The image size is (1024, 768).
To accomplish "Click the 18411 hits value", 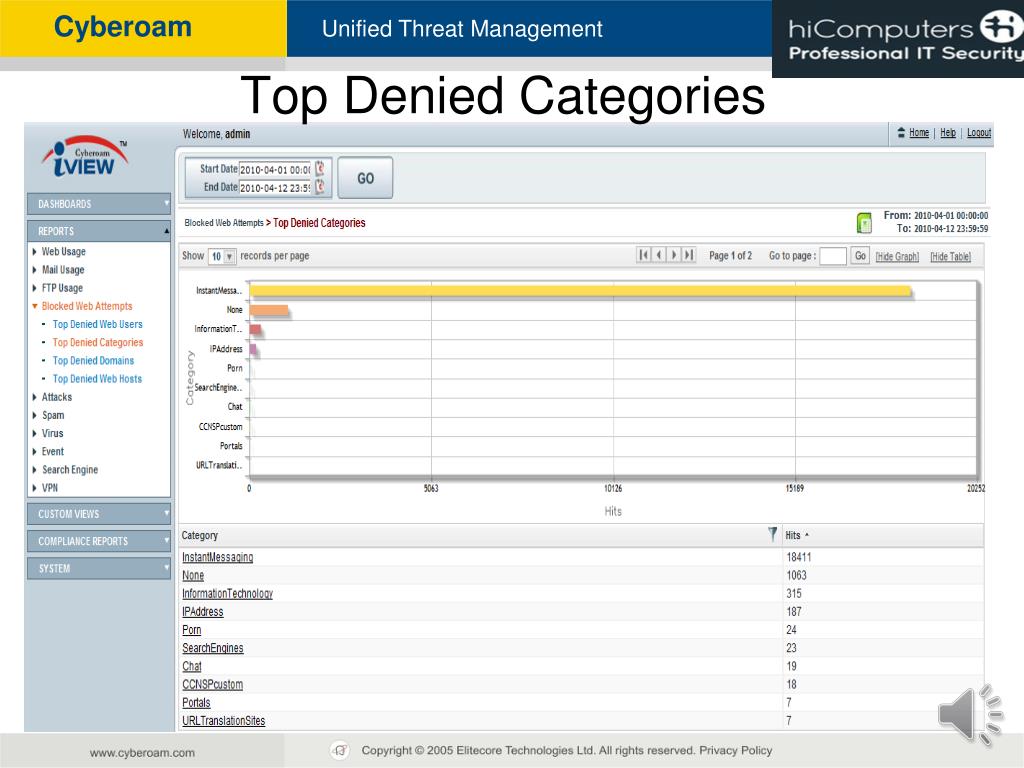I will coord(799,557).
